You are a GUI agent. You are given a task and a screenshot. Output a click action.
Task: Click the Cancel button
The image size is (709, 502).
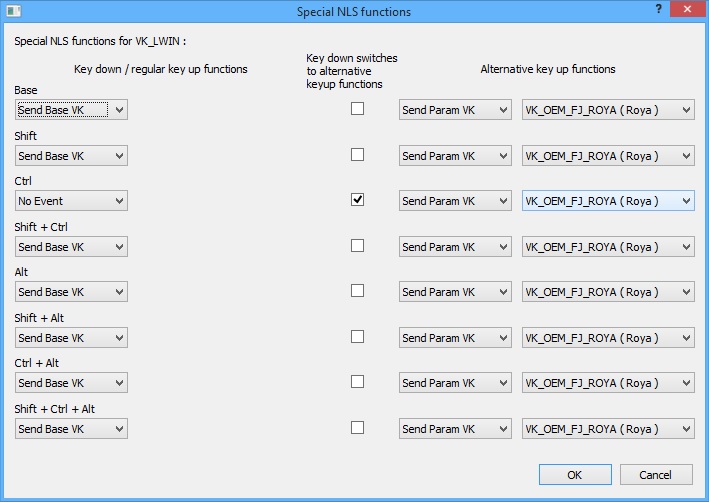coord(656,475)
